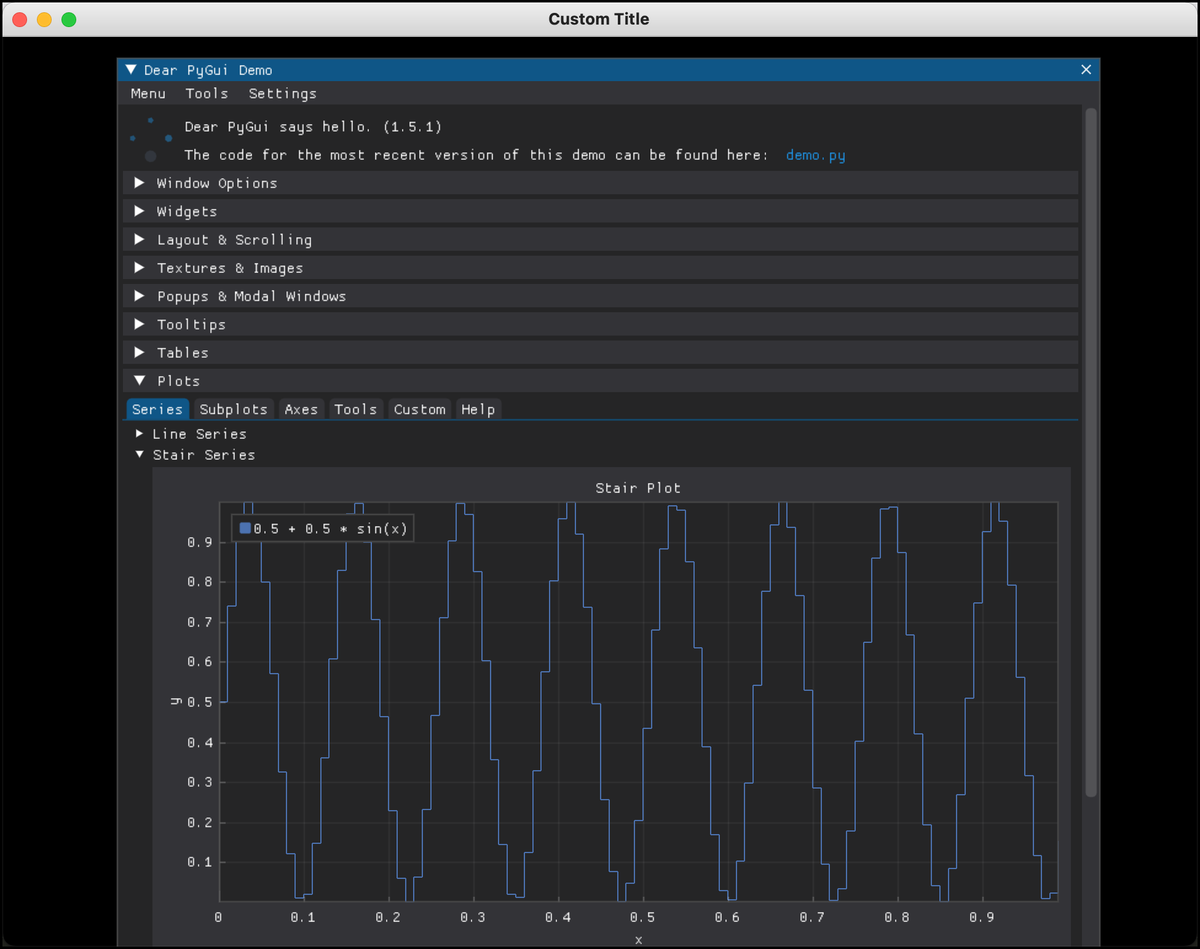Viewport: 1200px width, 949px height.
Task: Expand the Layout & Scrolling section
Action: tap(234, 239)
